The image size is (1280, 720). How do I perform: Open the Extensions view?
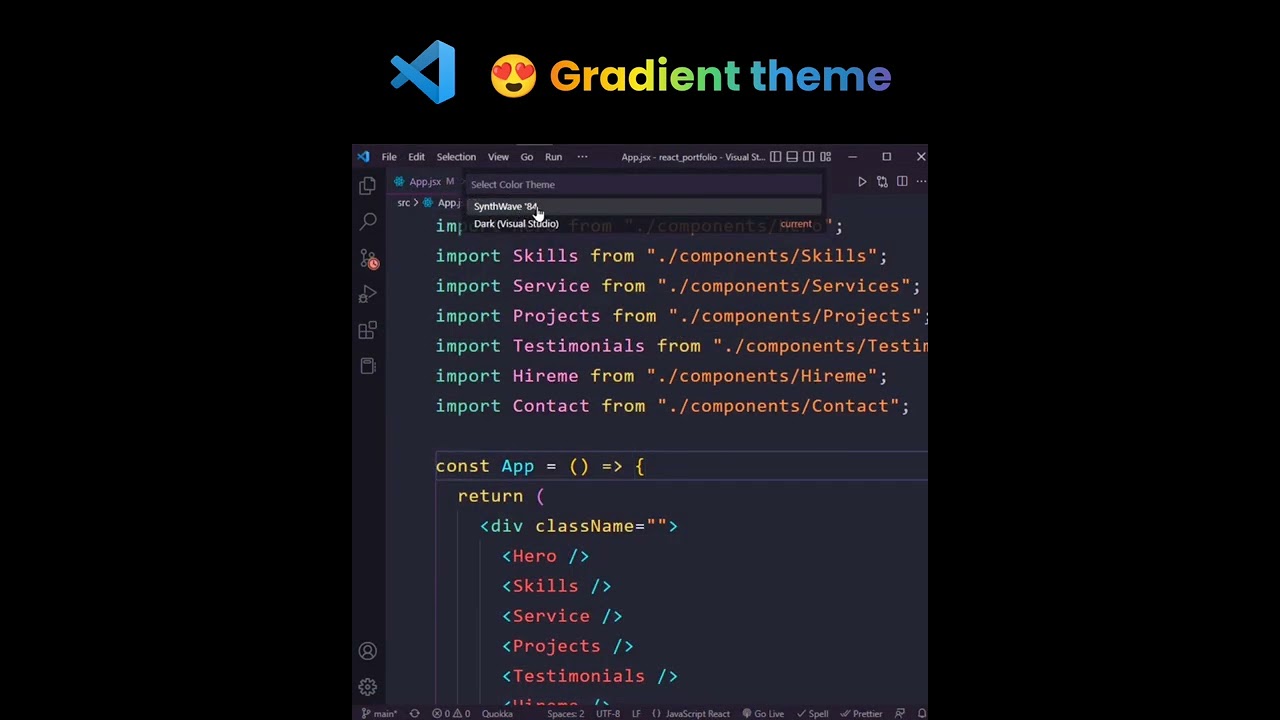[368, 330]
